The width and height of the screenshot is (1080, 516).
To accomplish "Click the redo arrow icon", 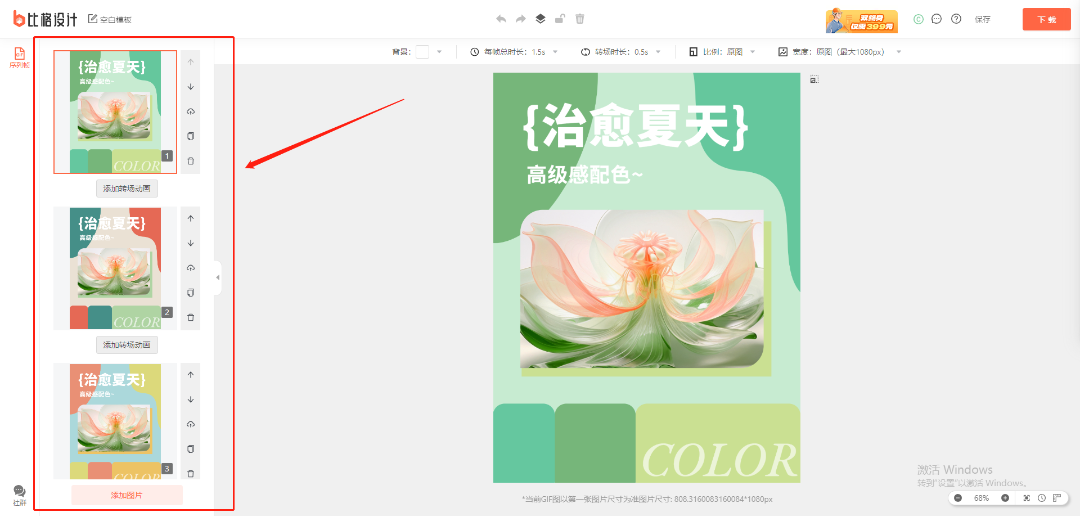I will pyautogui.click(x=520, y=19).
